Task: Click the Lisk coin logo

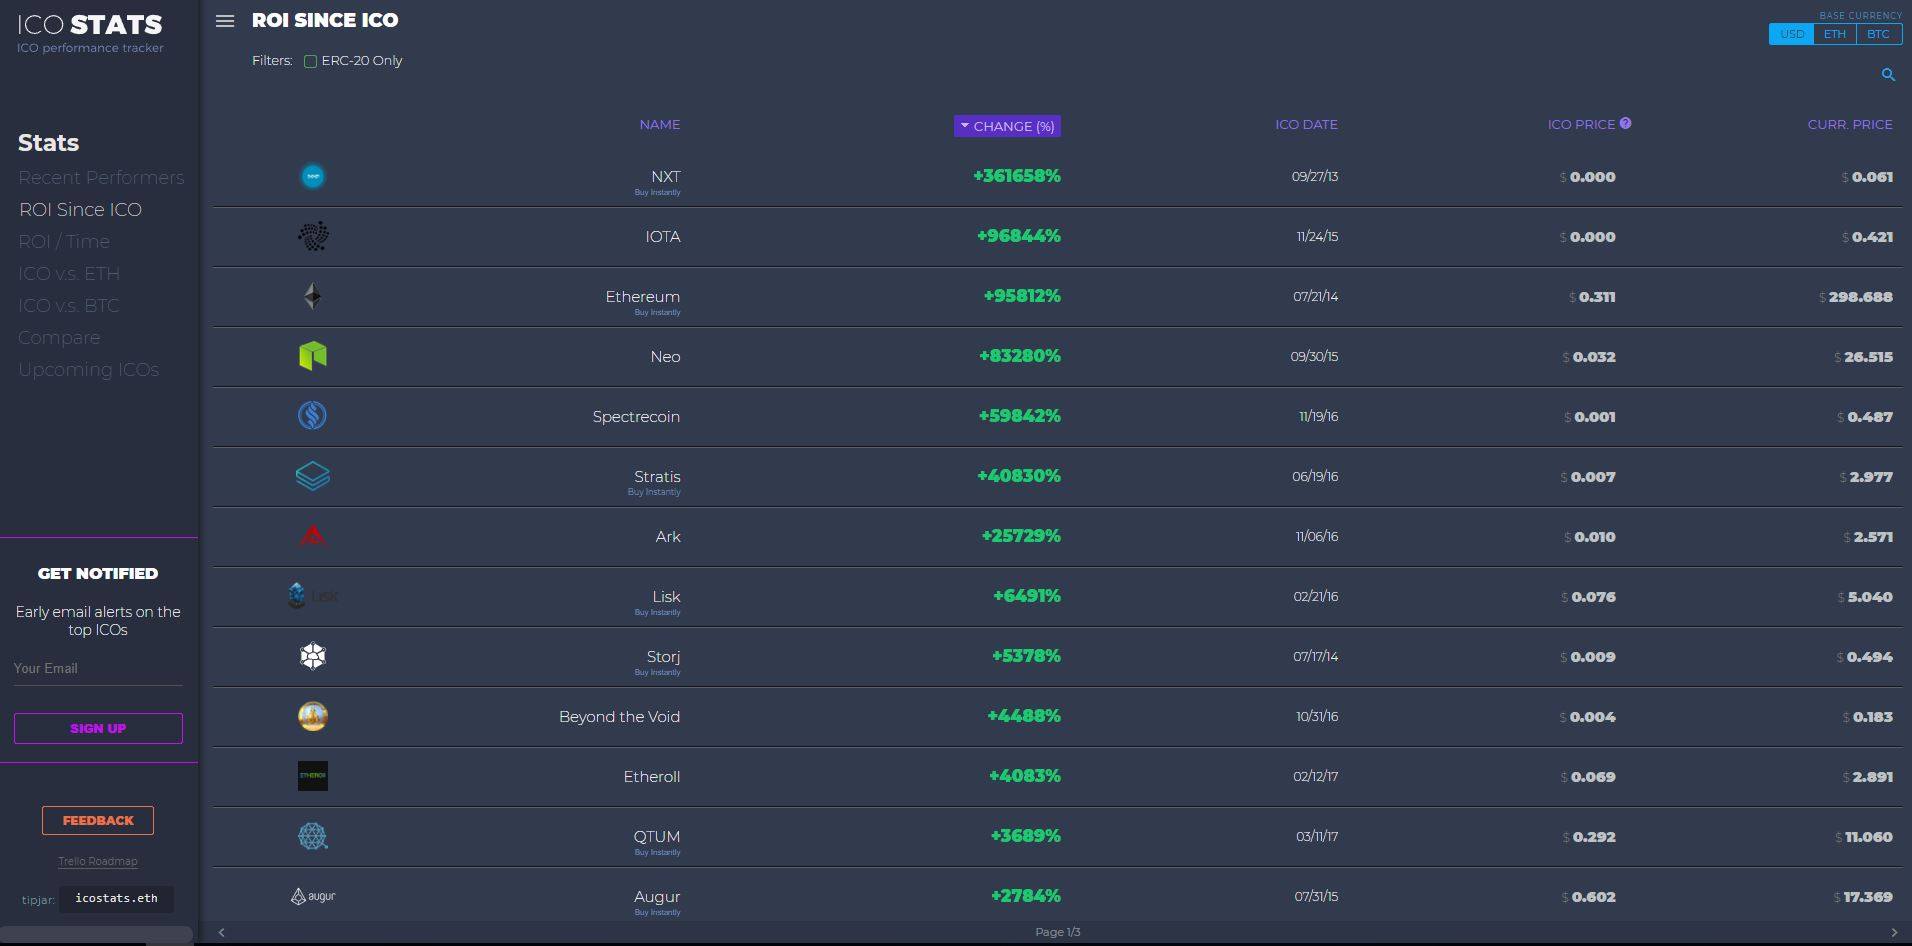Action: pyautogui.click(x=313, y=596)
